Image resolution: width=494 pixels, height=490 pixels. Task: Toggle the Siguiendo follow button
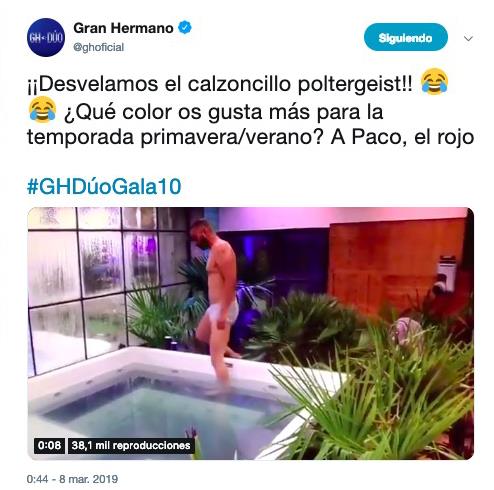(x=406, y=37)
